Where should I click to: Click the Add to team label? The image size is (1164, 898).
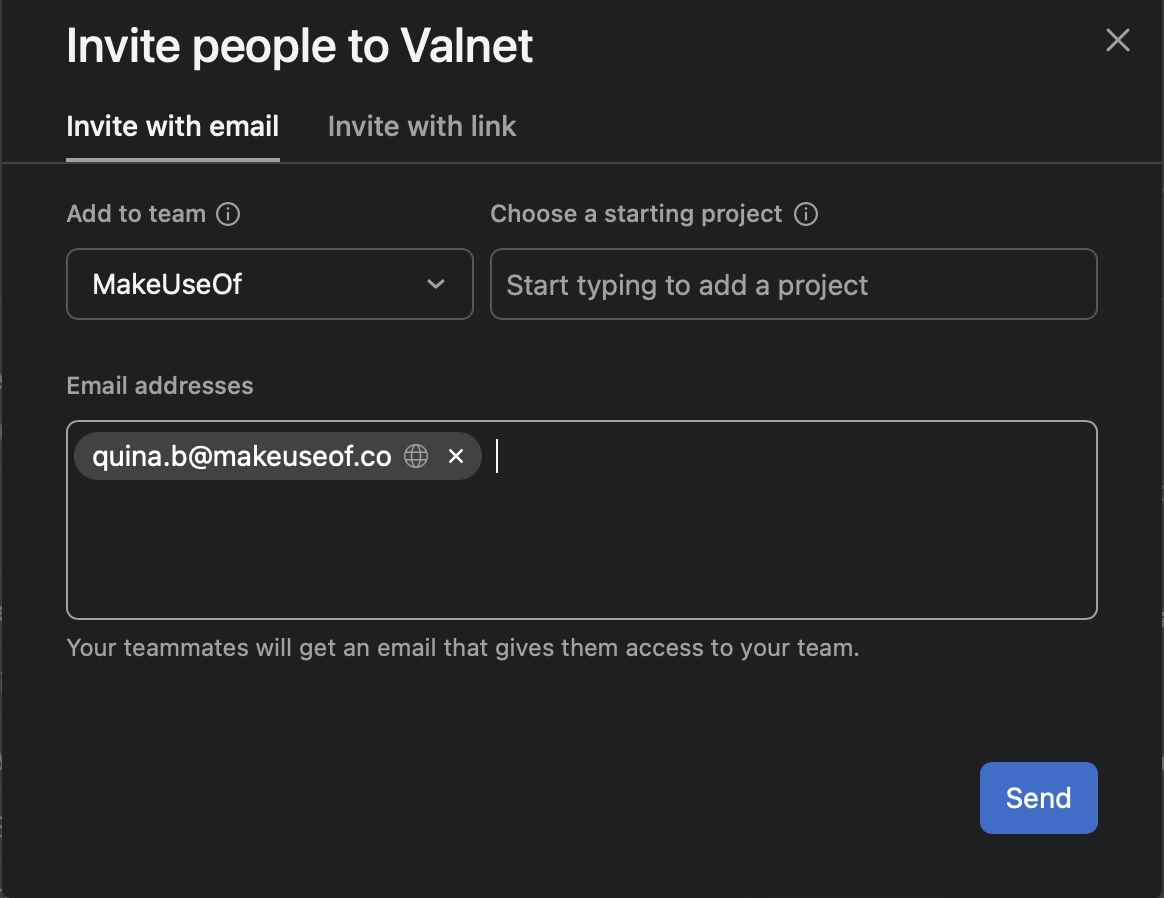(136, 214)
